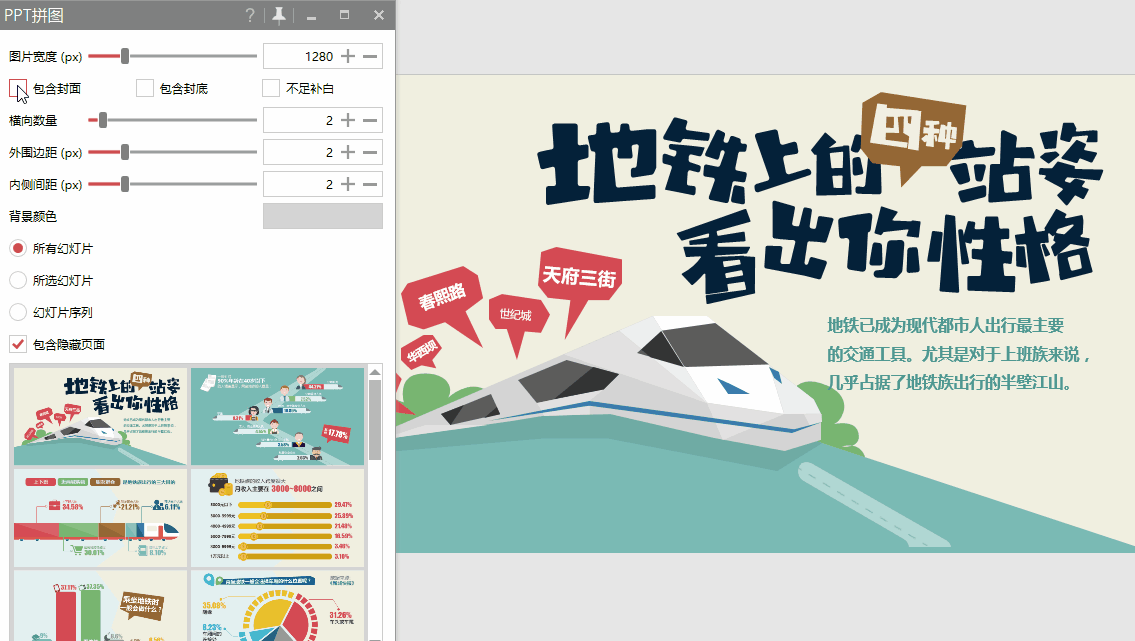Decrease 内侧间距 with minus icon
This screenshot has height=641, width=1135.
click(370, 185)
